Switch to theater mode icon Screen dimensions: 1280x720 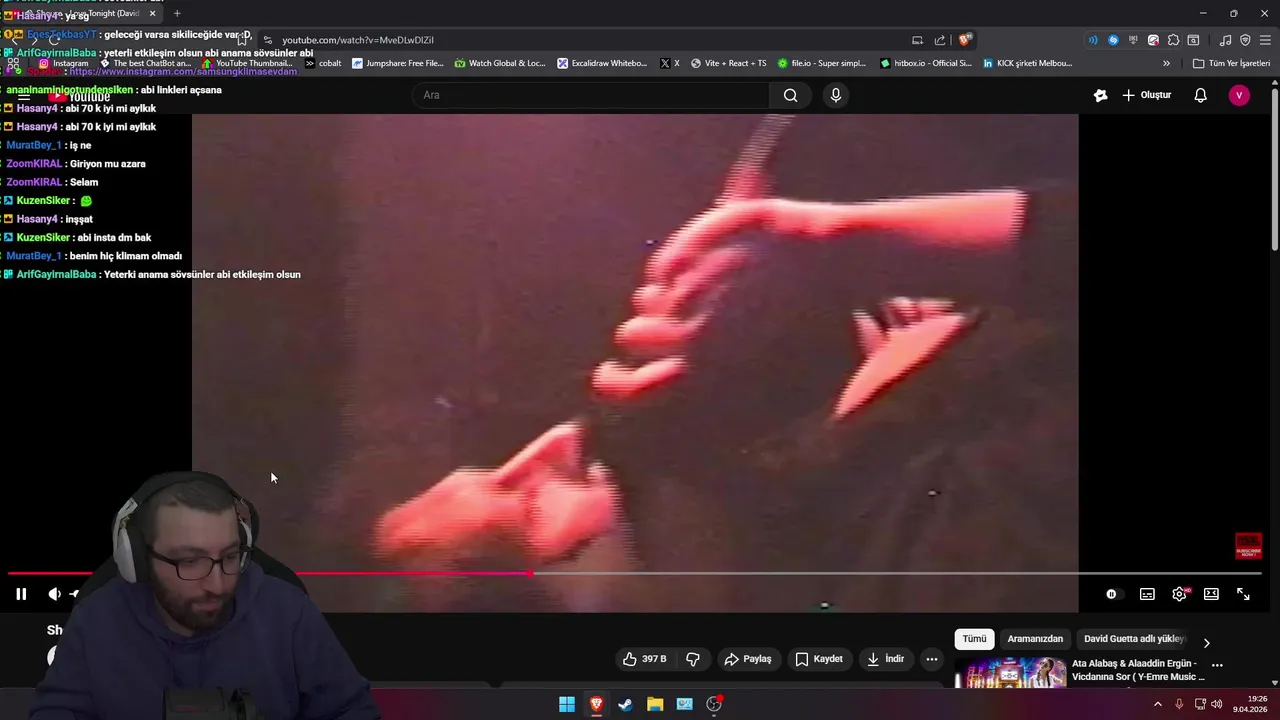click(1211, 594)
